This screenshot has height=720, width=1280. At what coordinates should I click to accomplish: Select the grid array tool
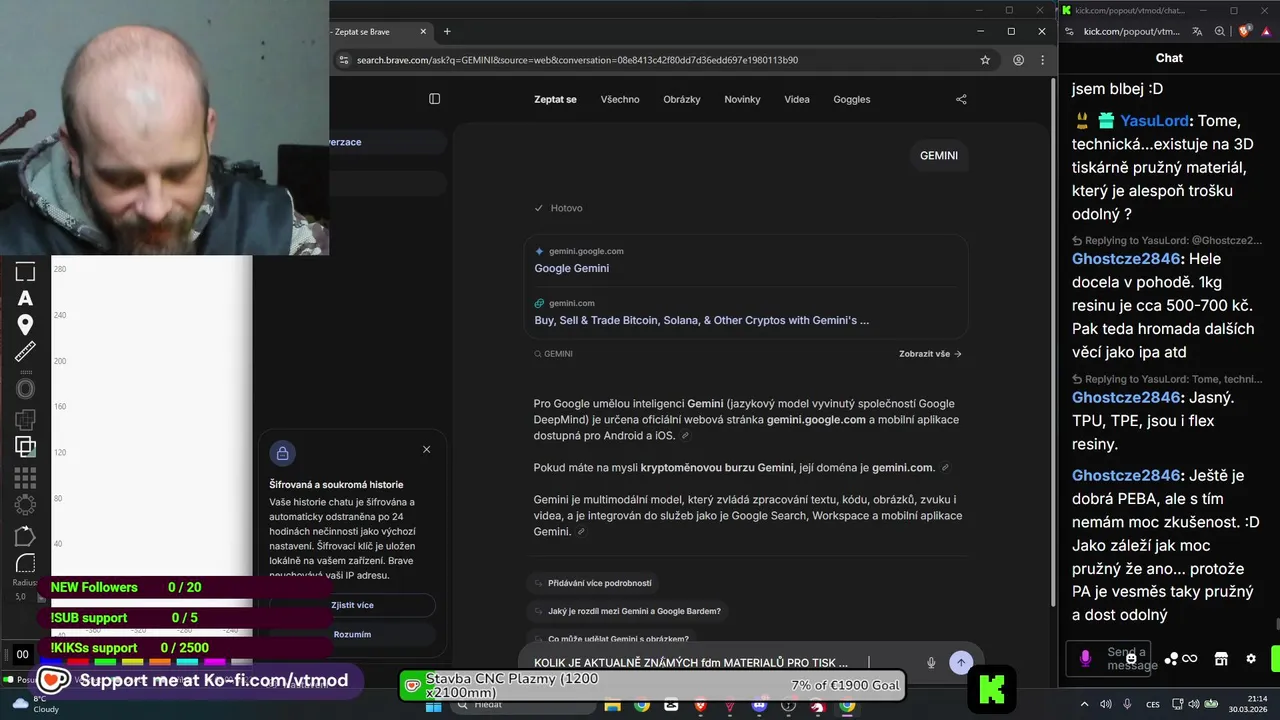[x=25, y=477]
